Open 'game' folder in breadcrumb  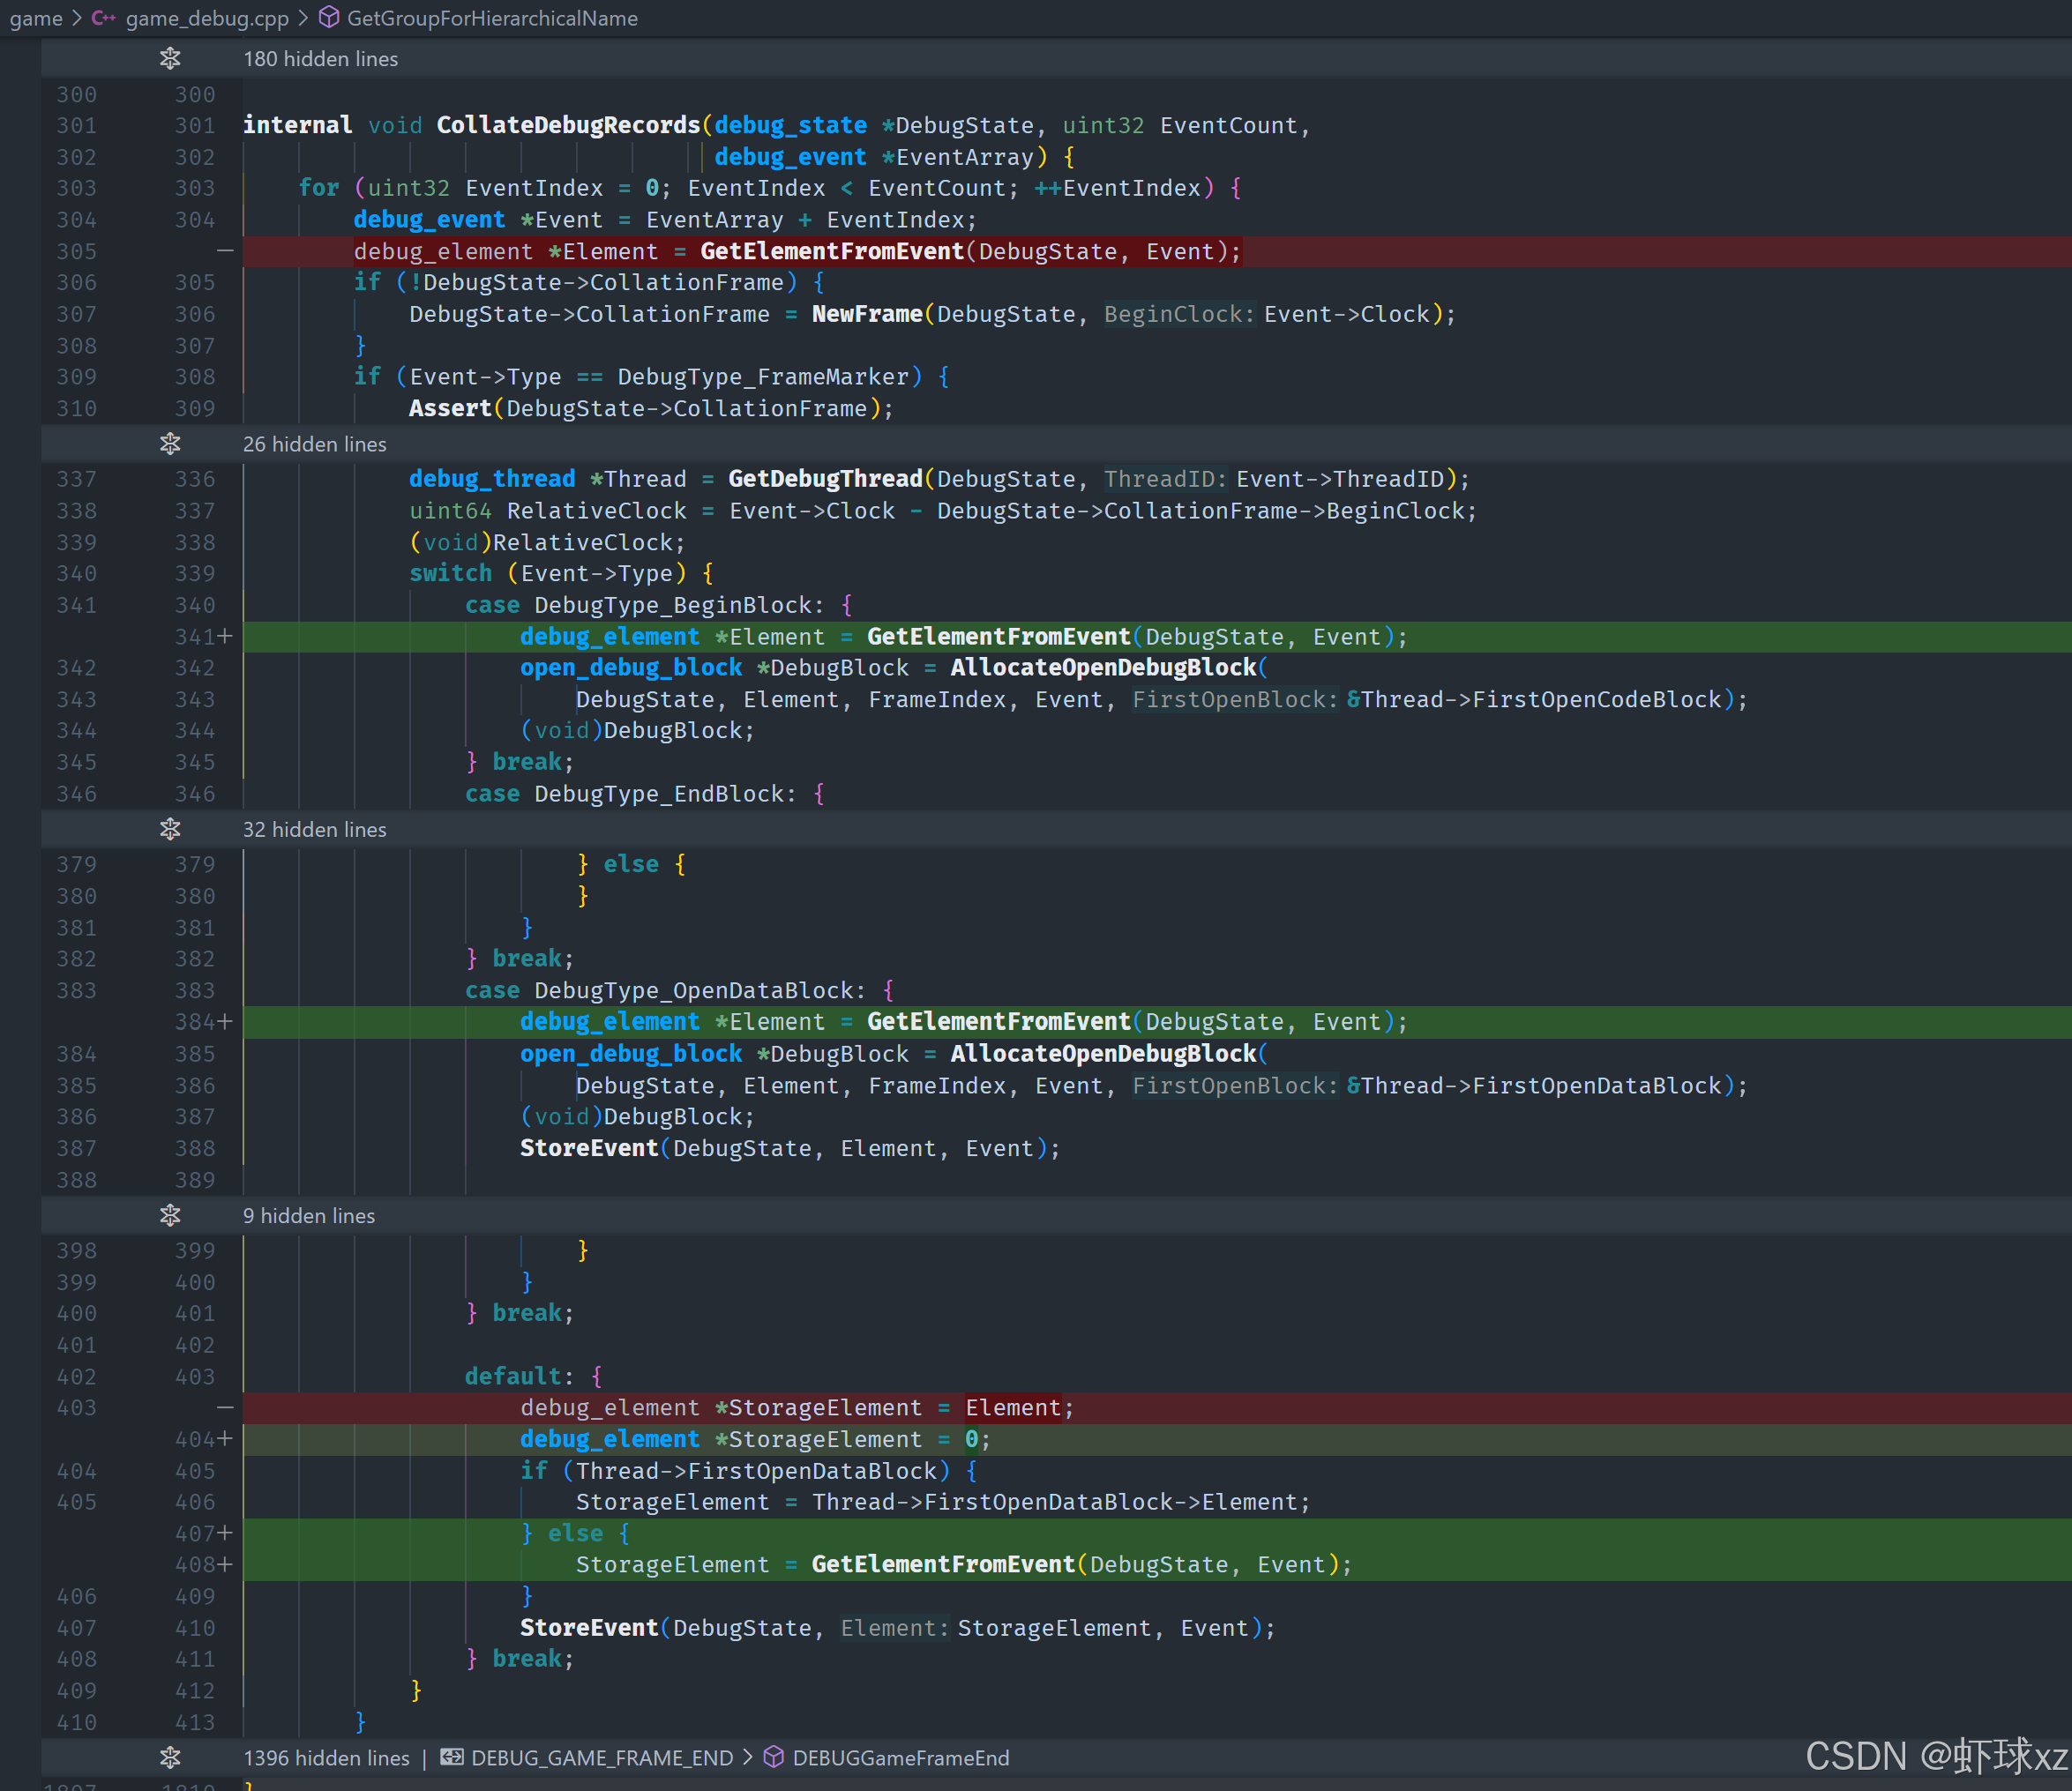[36, 18]
